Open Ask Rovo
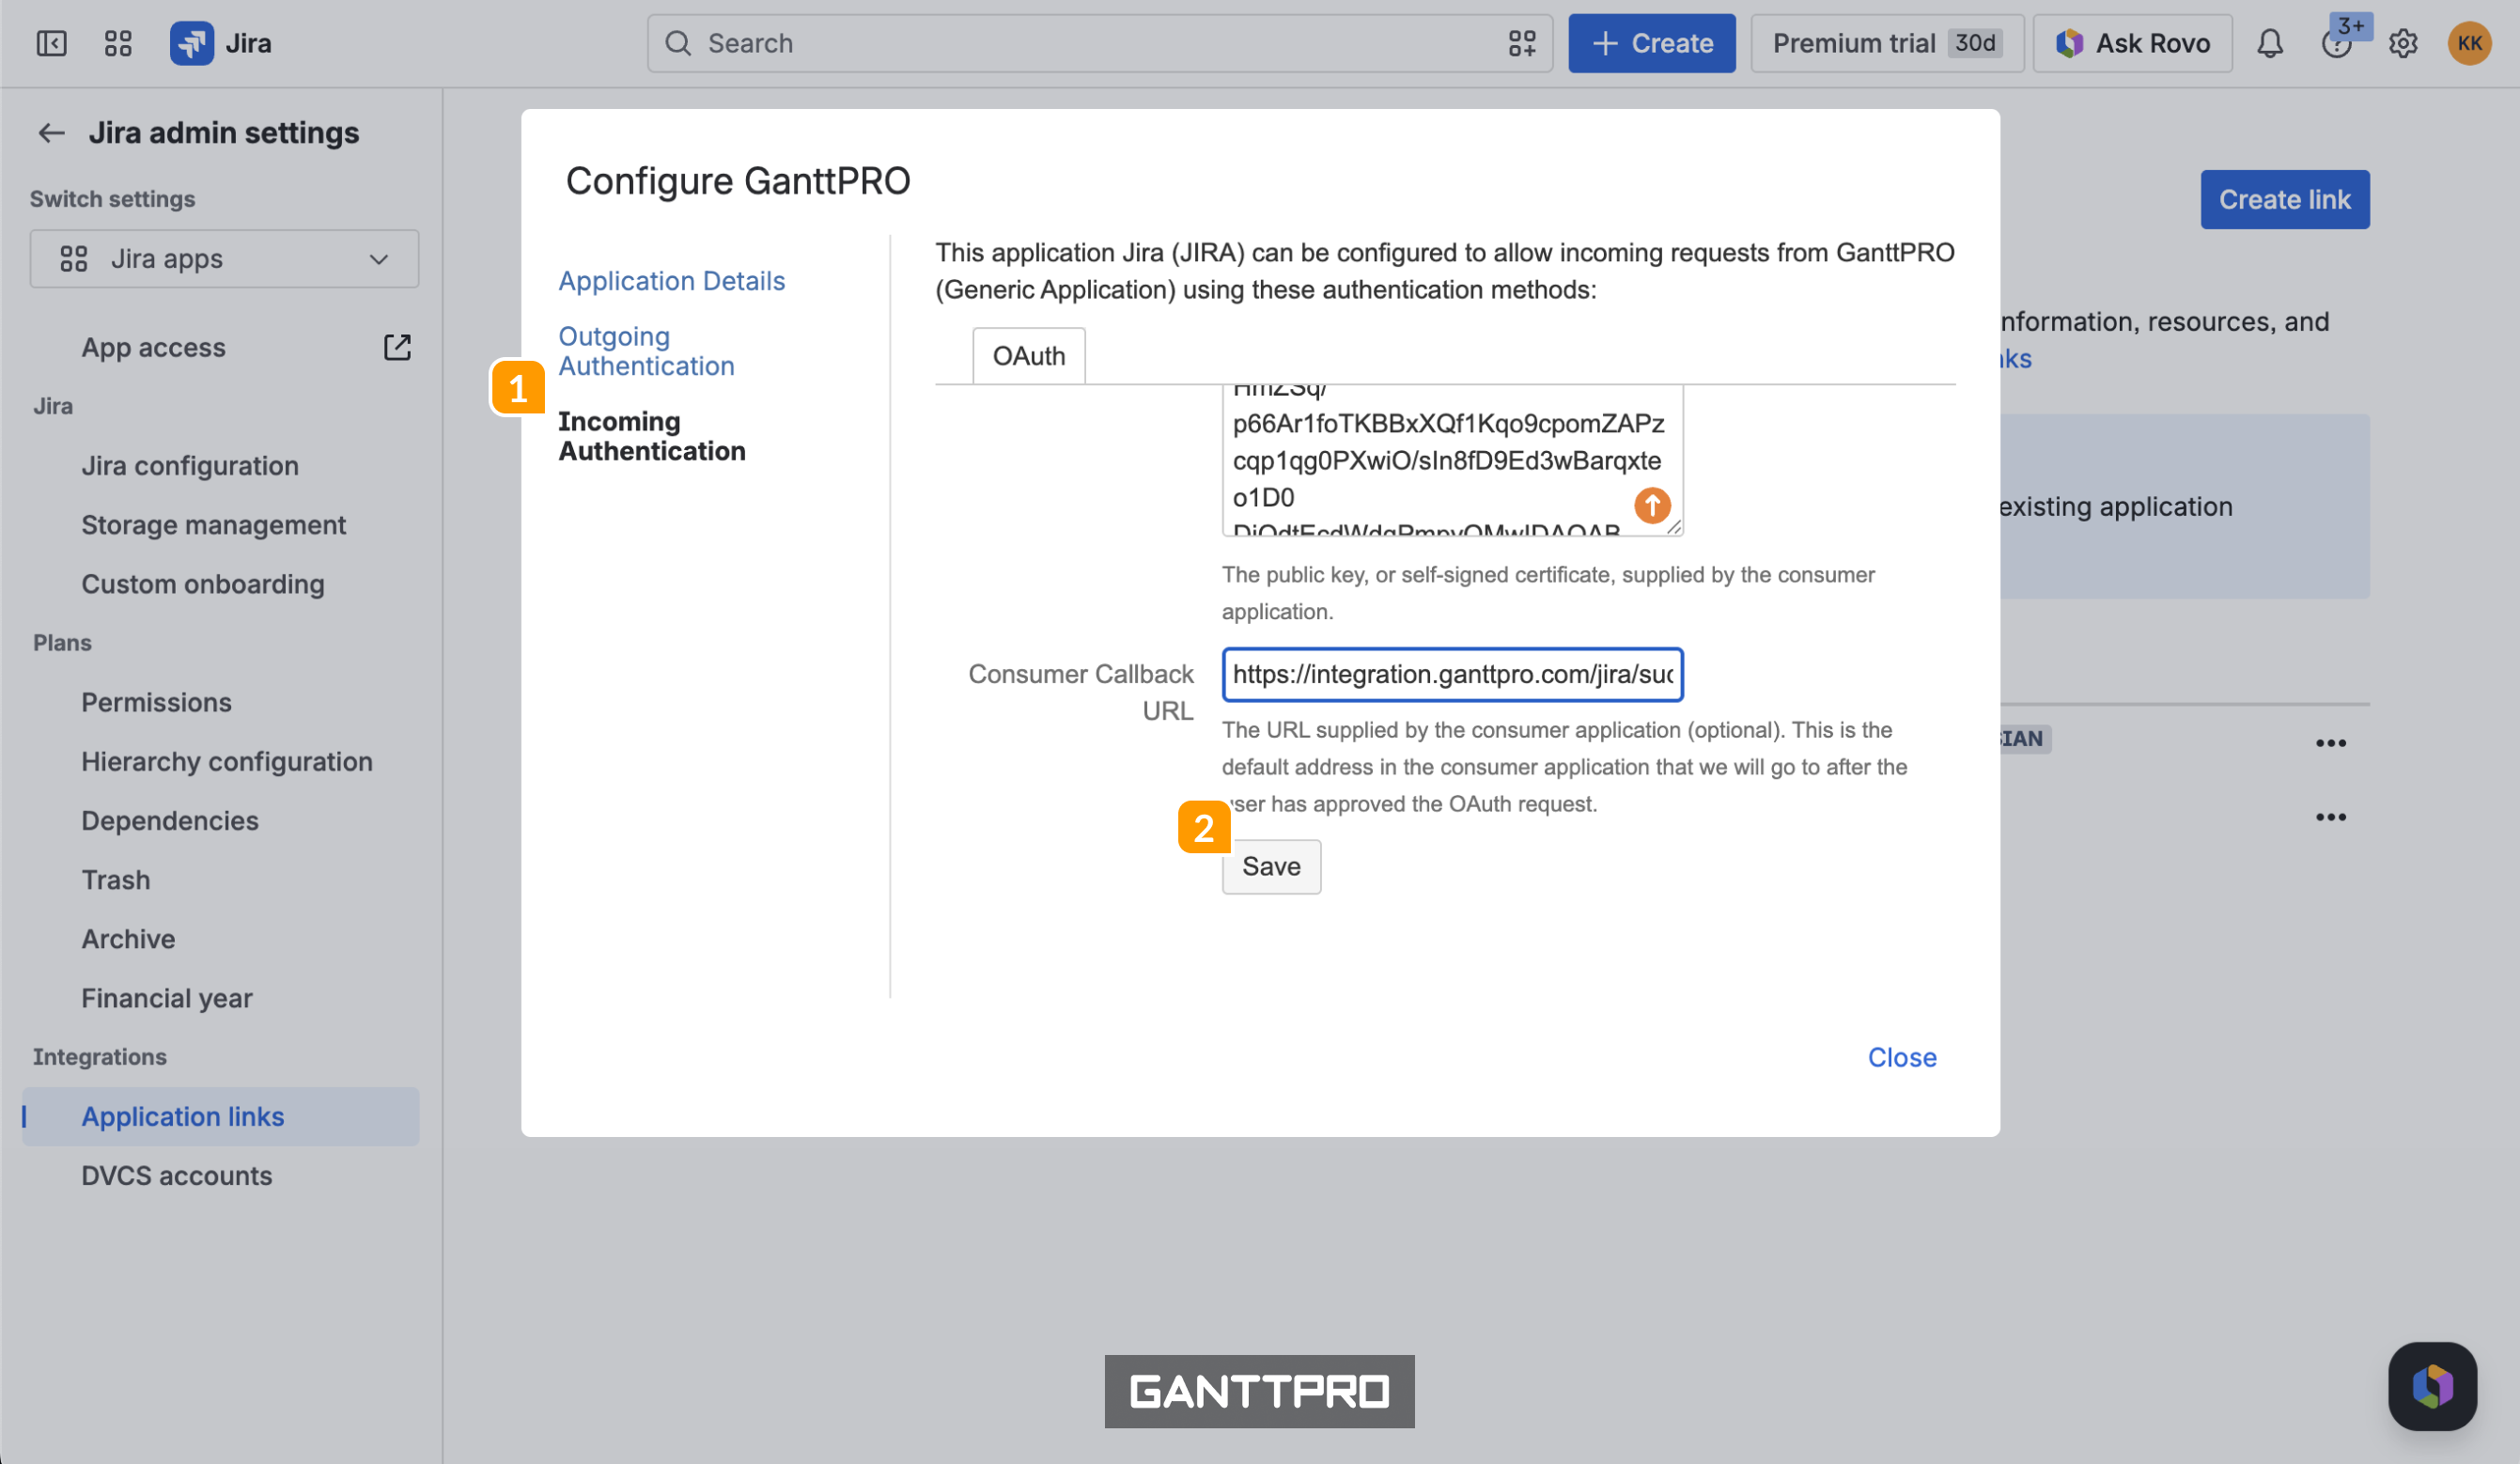Screen dimensions: 2520x1464 [2133, 43]
